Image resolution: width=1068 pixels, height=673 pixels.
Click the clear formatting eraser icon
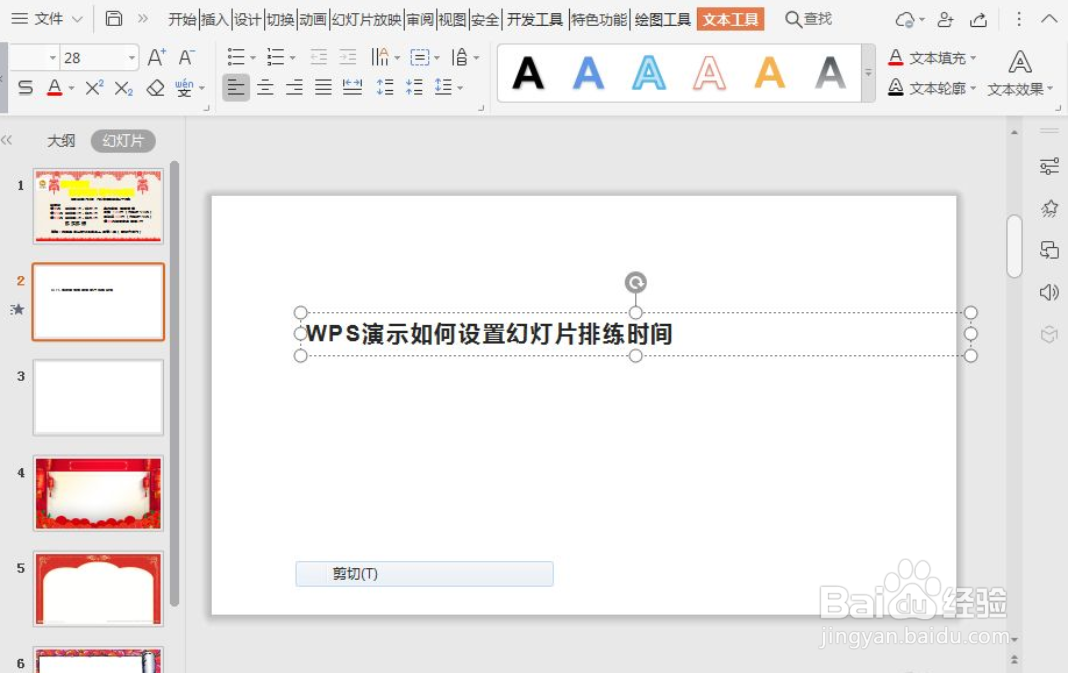[x=155, y=89]
